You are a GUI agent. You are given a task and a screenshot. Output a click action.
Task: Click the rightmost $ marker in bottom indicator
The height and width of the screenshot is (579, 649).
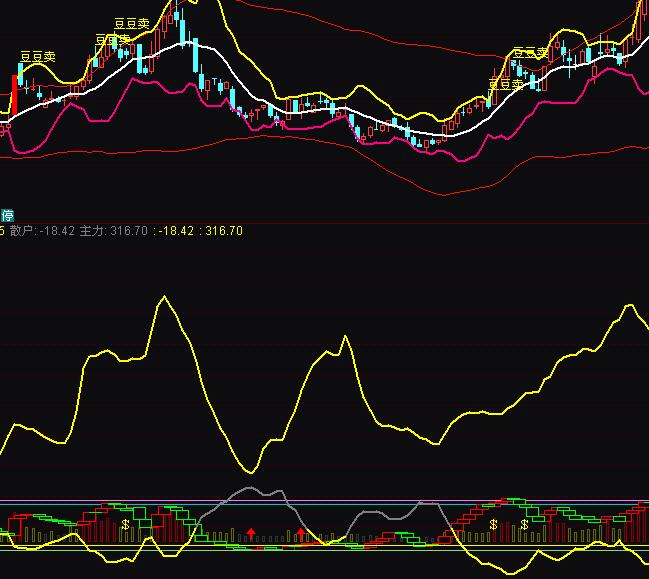(x=523, y=524)
